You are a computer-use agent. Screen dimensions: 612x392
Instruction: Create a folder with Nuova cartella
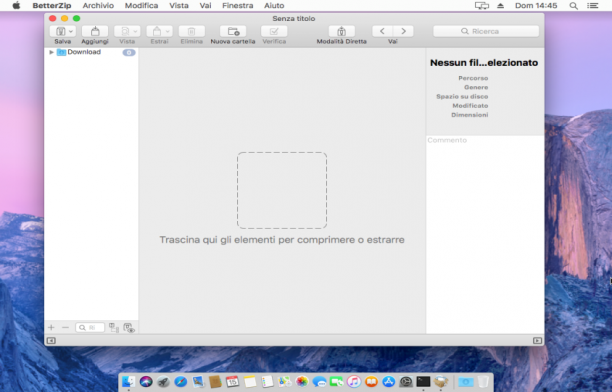[233, 31]
